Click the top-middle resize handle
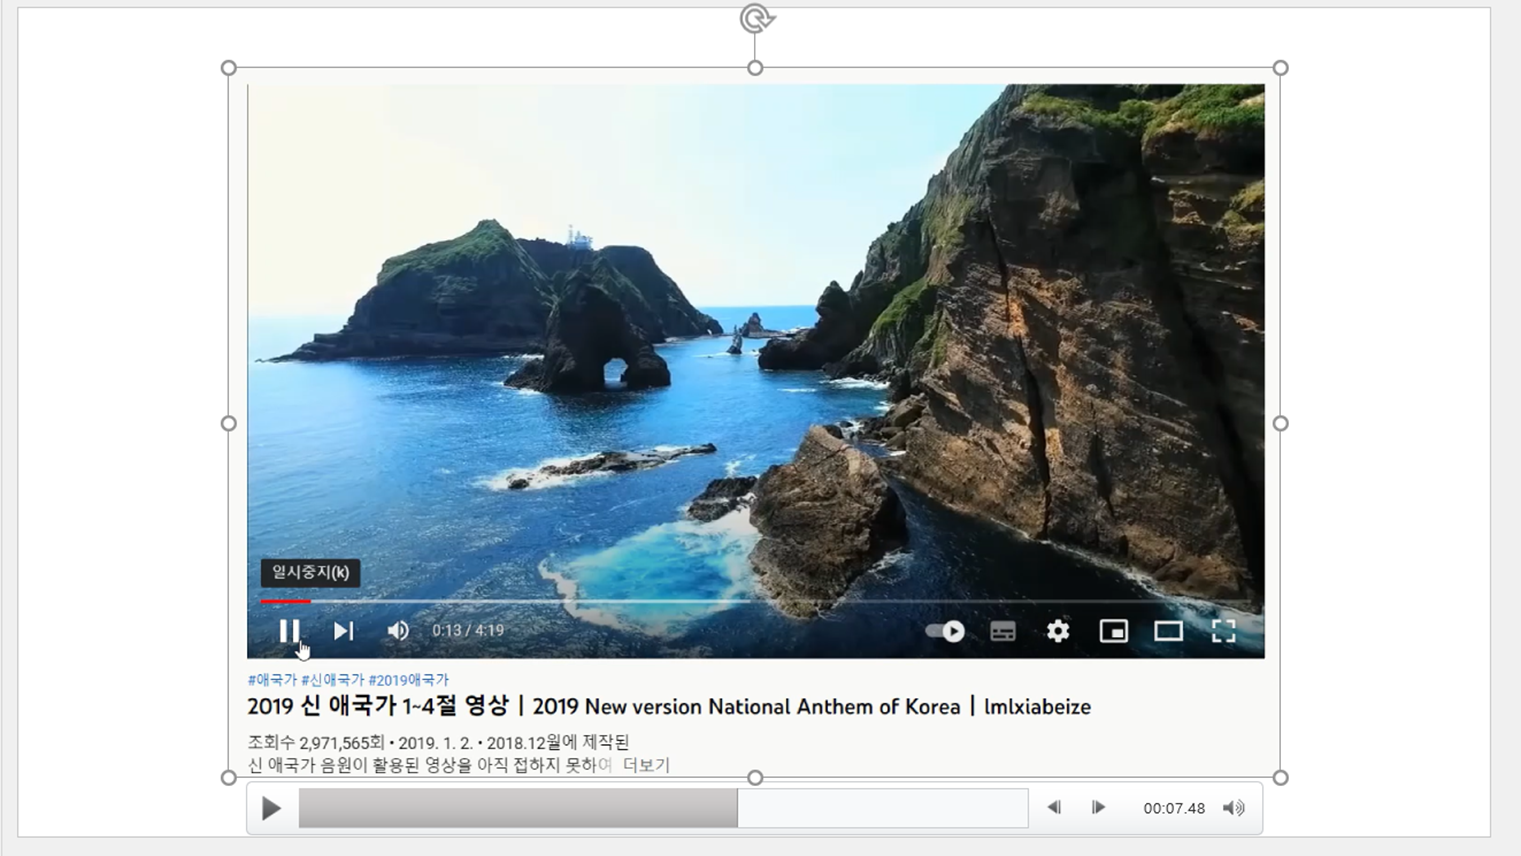 [755, 68]
